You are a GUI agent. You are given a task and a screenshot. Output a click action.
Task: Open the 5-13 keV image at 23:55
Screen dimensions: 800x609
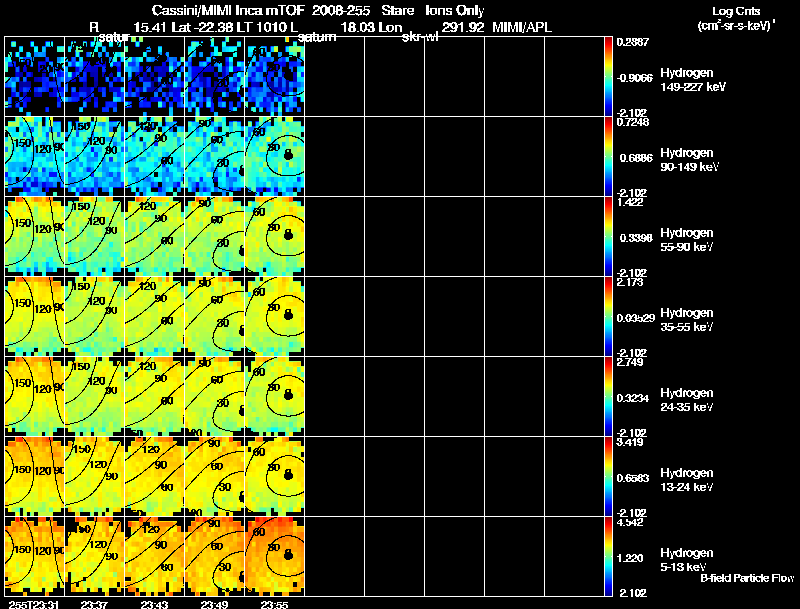coord(274,557)
